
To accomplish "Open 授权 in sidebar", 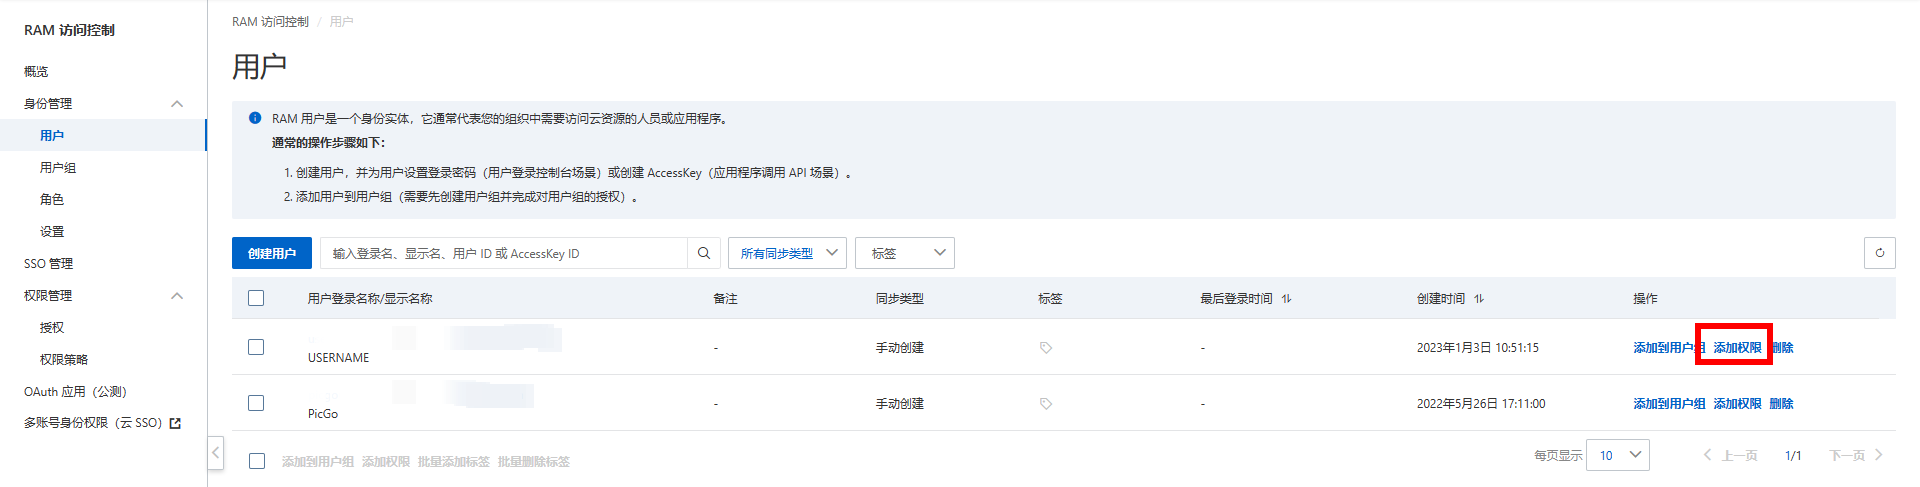I will 52,328.
